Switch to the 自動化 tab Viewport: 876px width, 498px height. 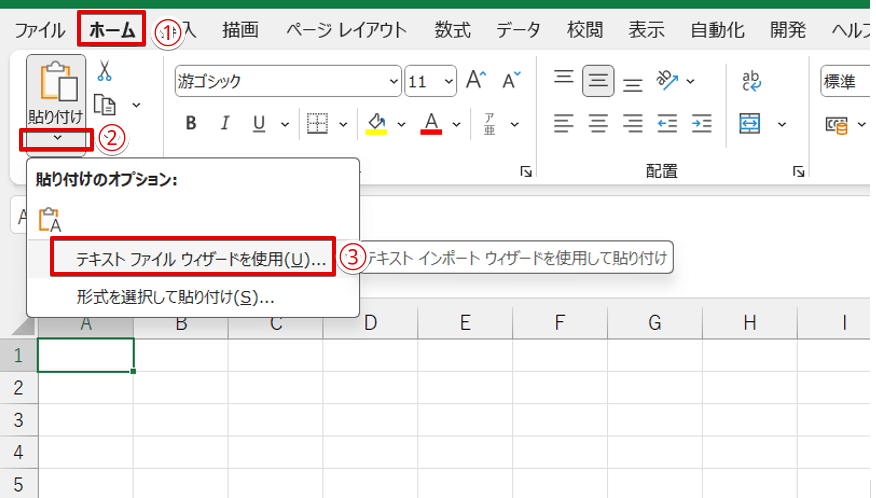point(717,30)
